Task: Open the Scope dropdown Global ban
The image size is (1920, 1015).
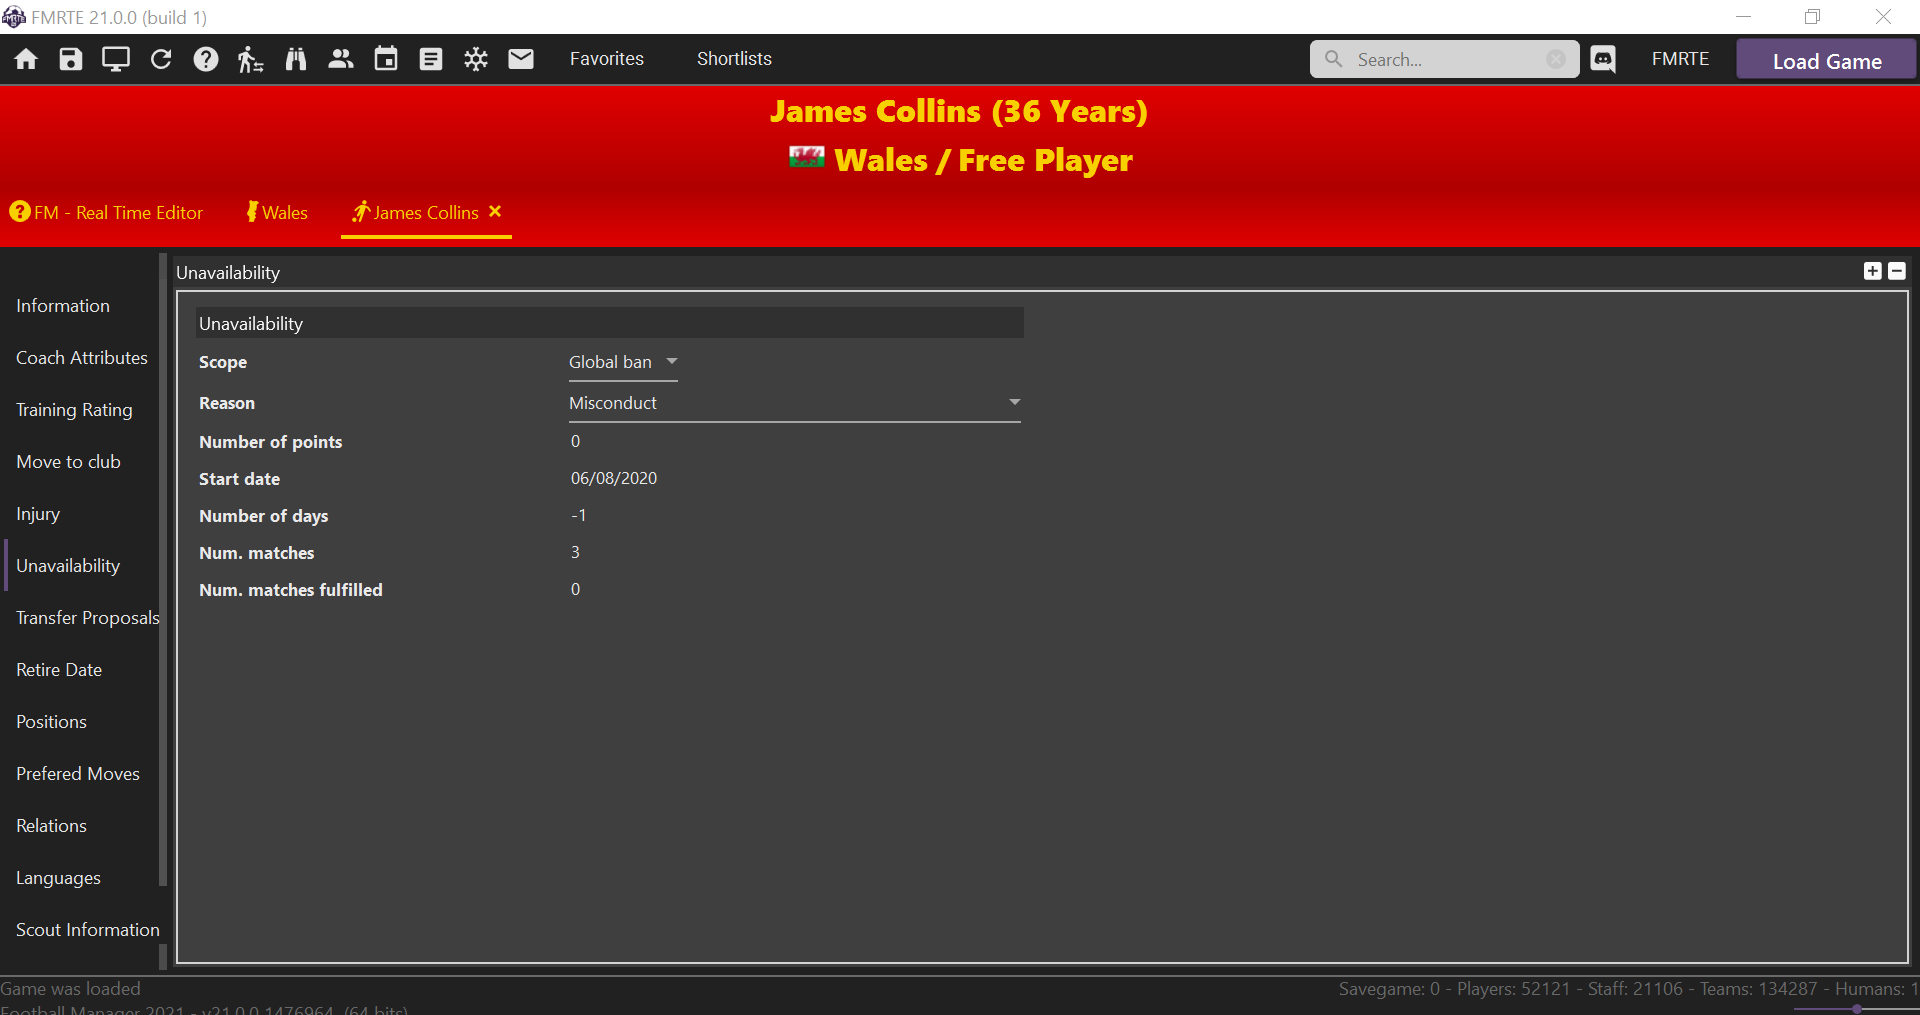Action: (x=623, y=362)
